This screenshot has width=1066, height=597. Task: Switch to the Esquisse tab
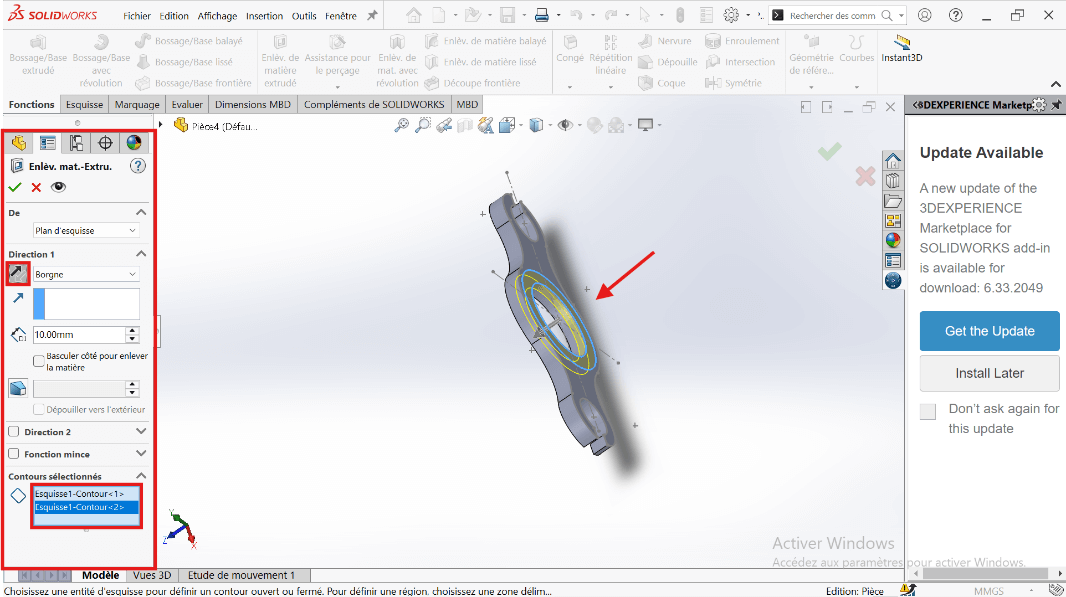(x=84, y=105)
